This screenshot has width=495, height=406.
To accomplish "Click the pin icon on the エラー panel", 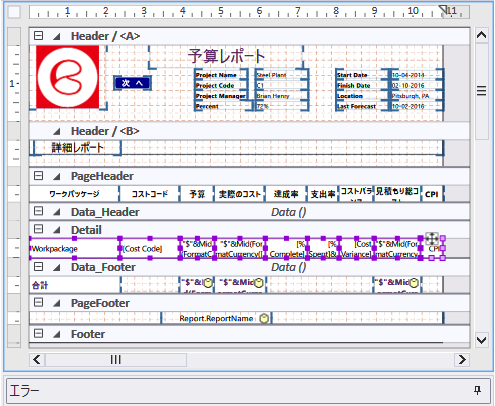I will 477,390.
